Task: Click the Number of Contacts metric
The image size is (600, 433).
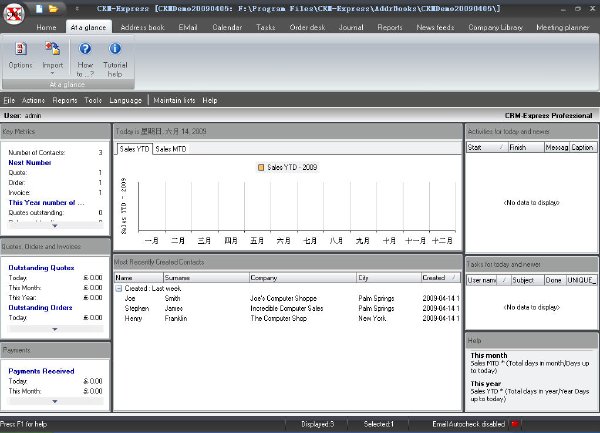Action: 55,153
